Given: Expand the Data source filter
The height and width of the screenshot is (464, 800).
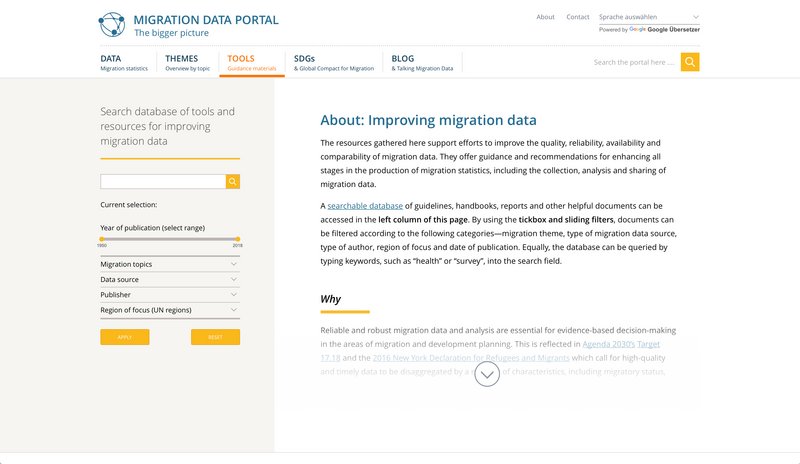Looking at the screenshot, I should click(170, 280).
